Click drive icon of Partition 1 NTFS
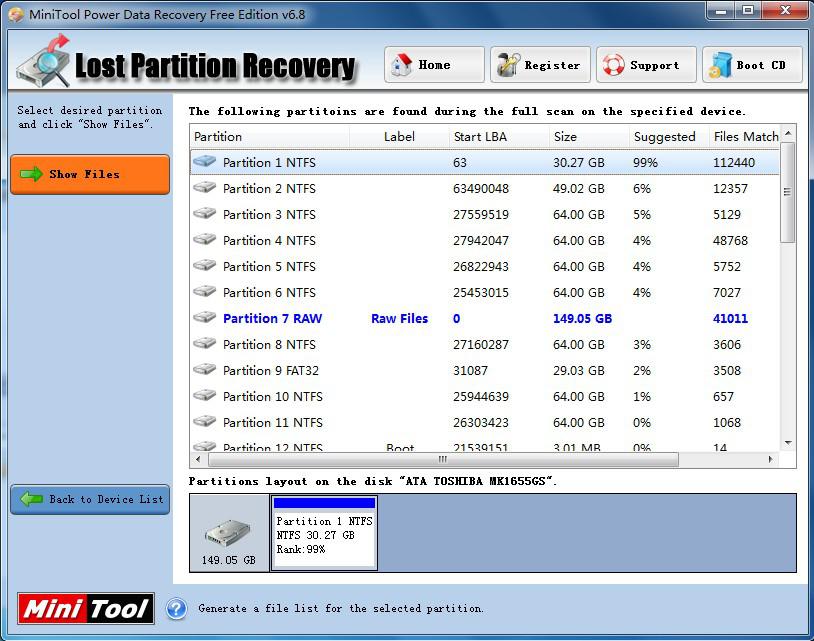The height and width of the screenshot is (641, 814). (x=205, y=161)
